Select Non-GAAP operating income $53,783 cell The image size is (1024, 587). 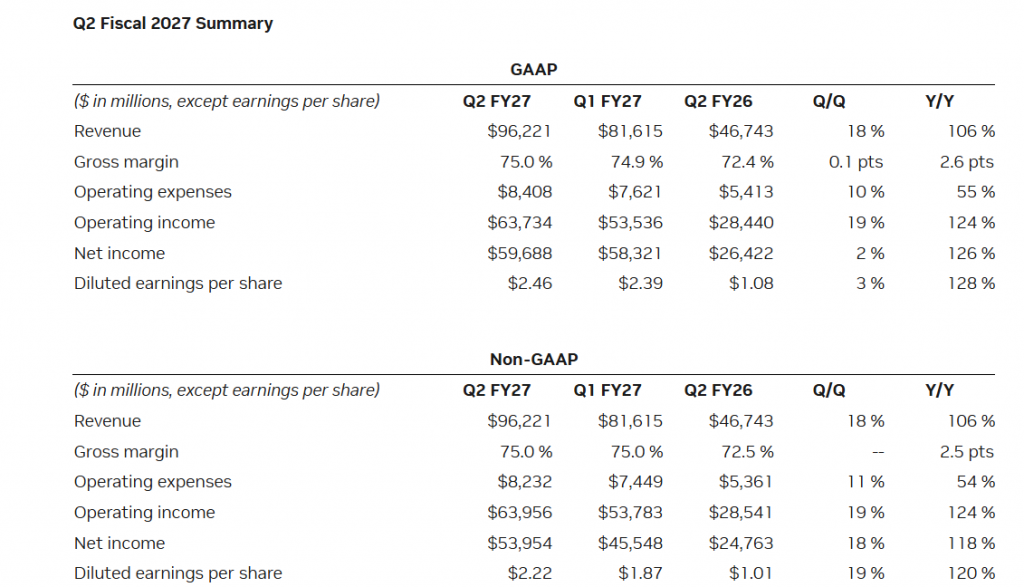coord(630,513)
